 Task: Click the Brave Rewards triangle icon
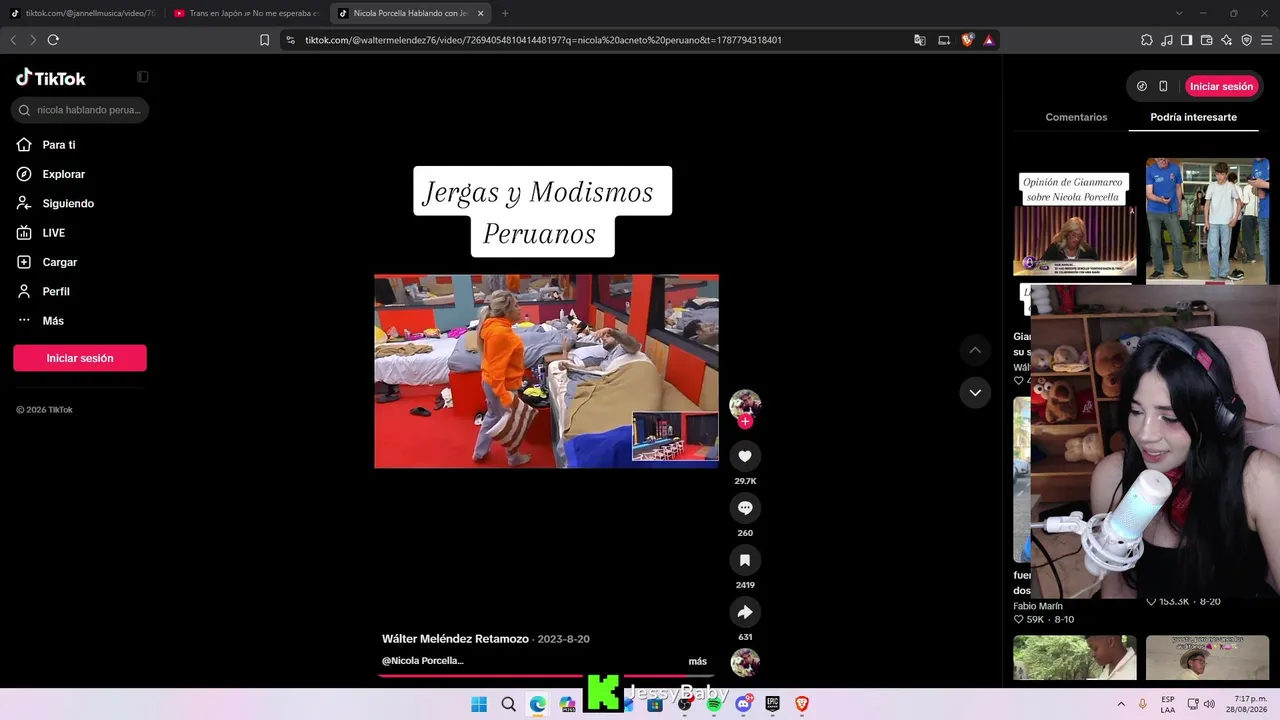[x=988, y=40]
